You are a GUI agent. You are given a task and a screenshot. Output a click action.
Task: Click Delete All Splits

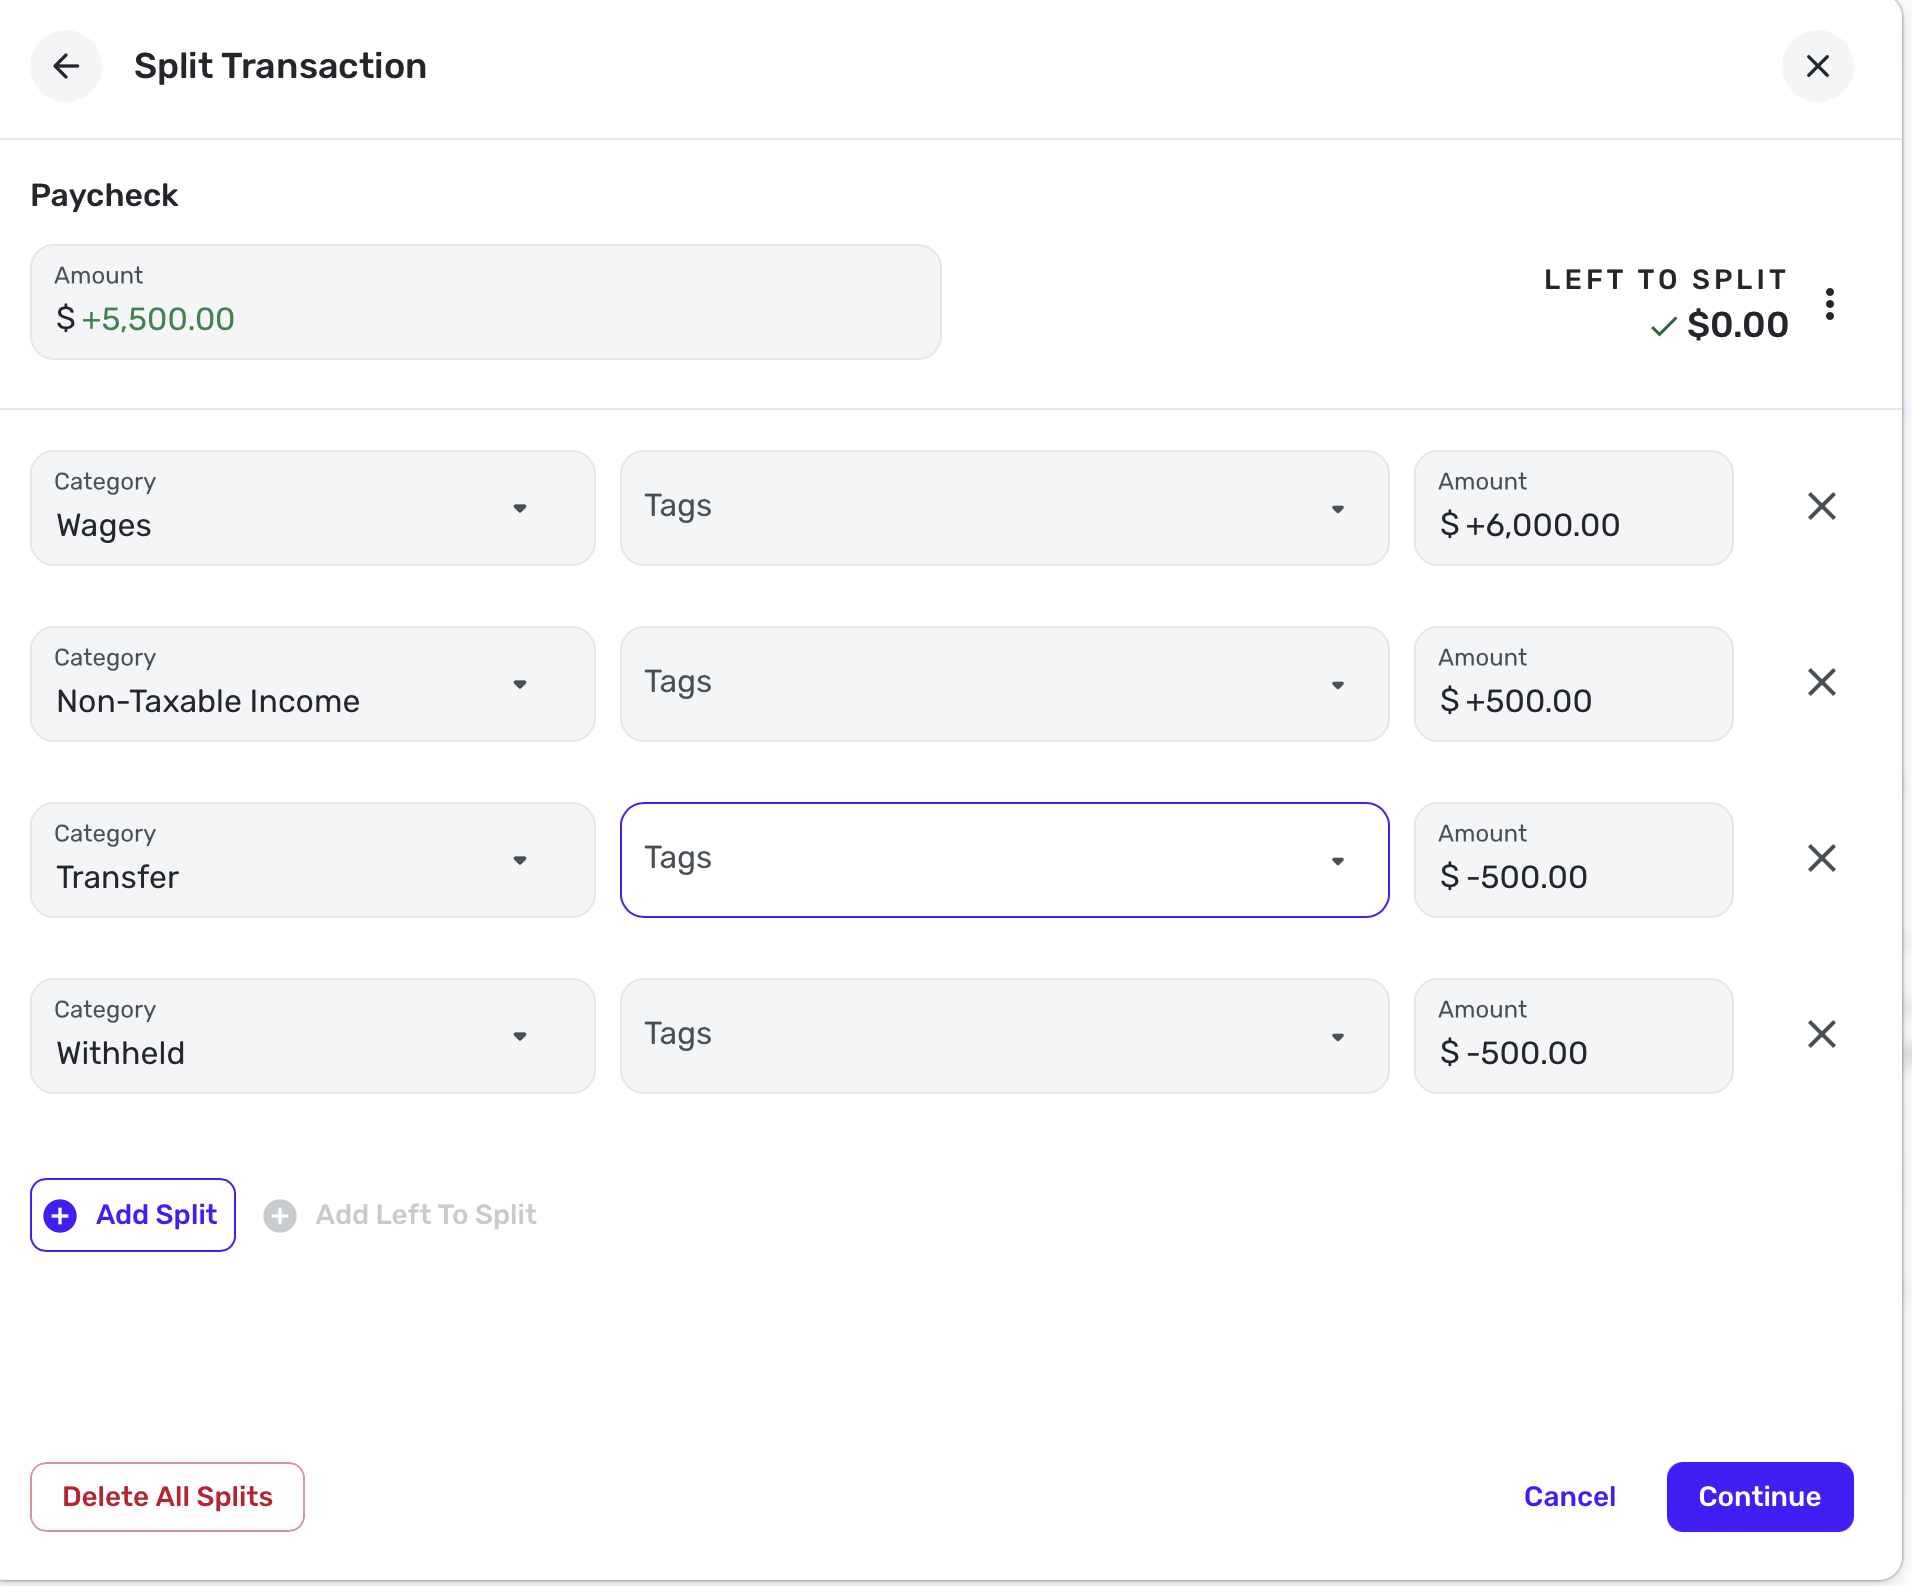click(167, 1497)
